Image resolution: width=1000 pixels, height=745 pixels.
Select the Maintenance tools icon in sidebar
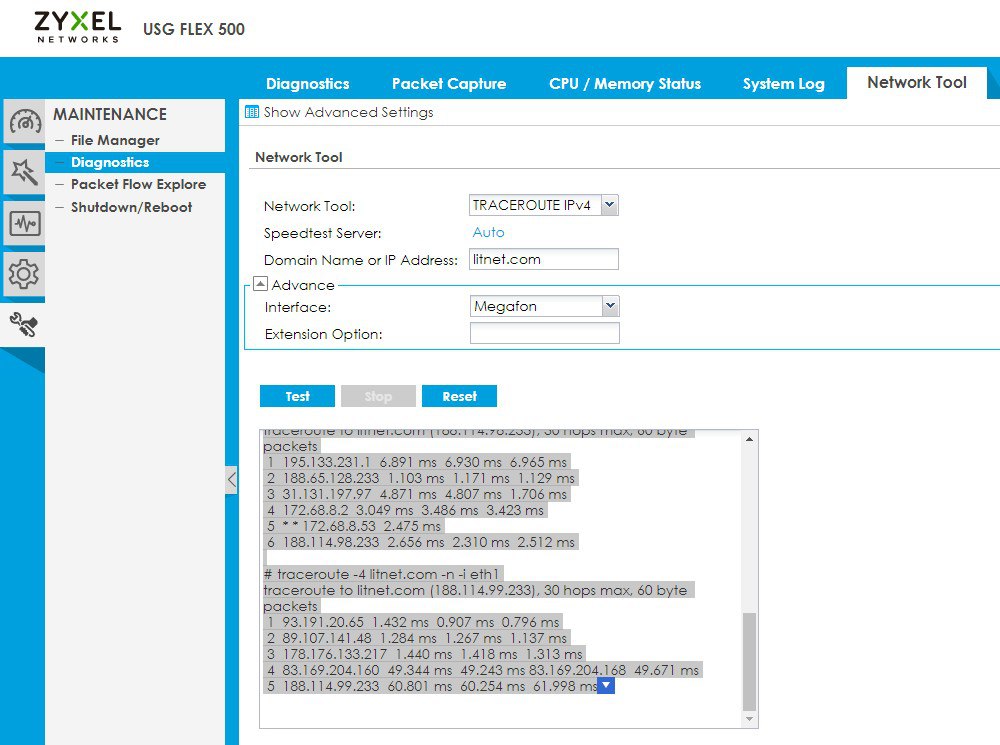coord(24,325)
